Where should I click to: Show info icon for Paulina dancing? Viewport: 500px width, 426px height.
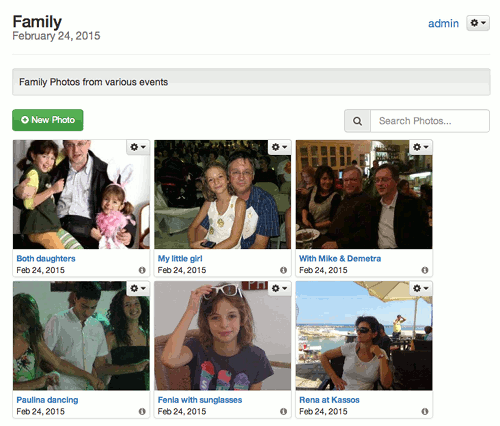tap(142, 411)
